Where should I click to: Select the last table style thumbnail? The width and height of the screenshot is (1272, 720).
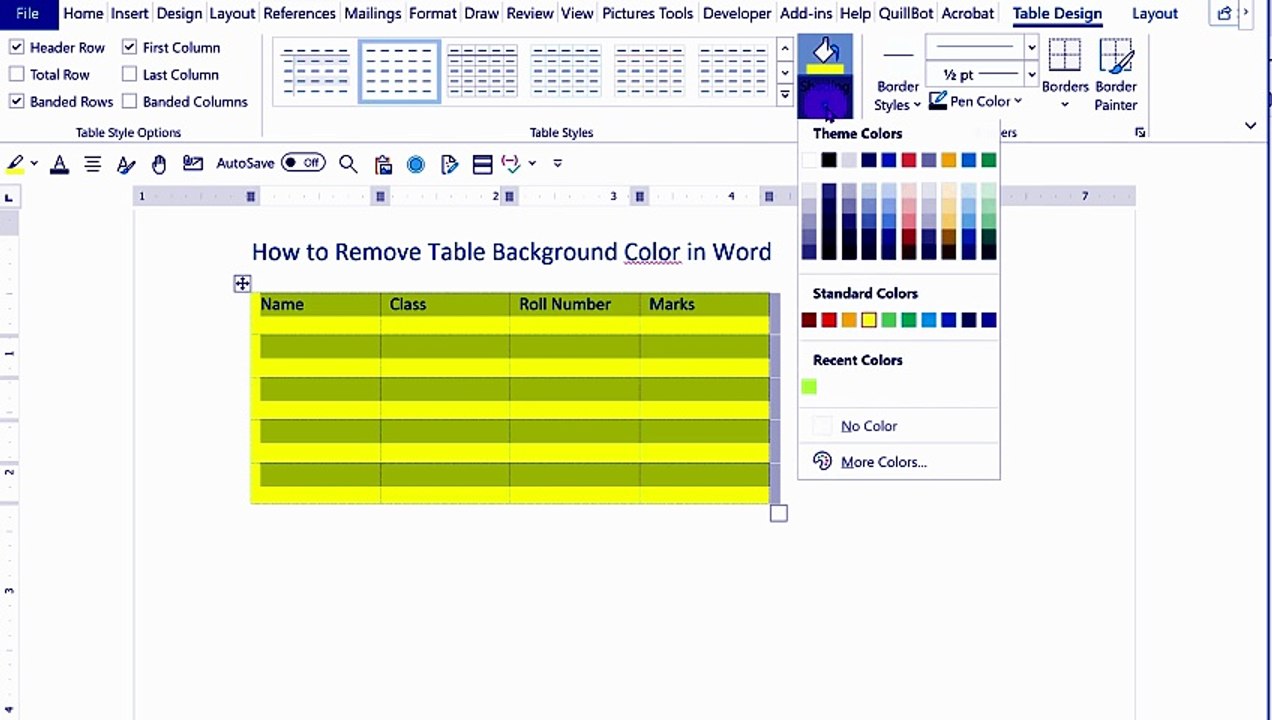pyautogui.click(x=734, y=71)
